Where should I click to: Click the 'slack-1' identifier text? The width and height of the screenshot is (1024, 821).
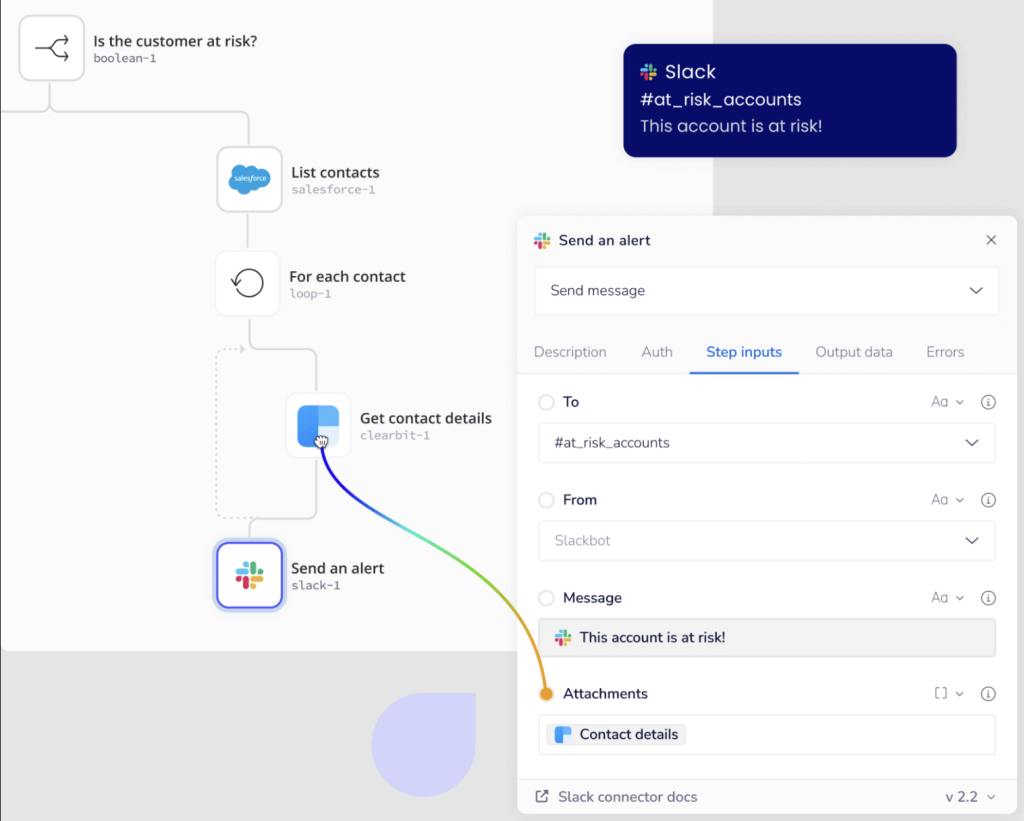coord(315,585)
